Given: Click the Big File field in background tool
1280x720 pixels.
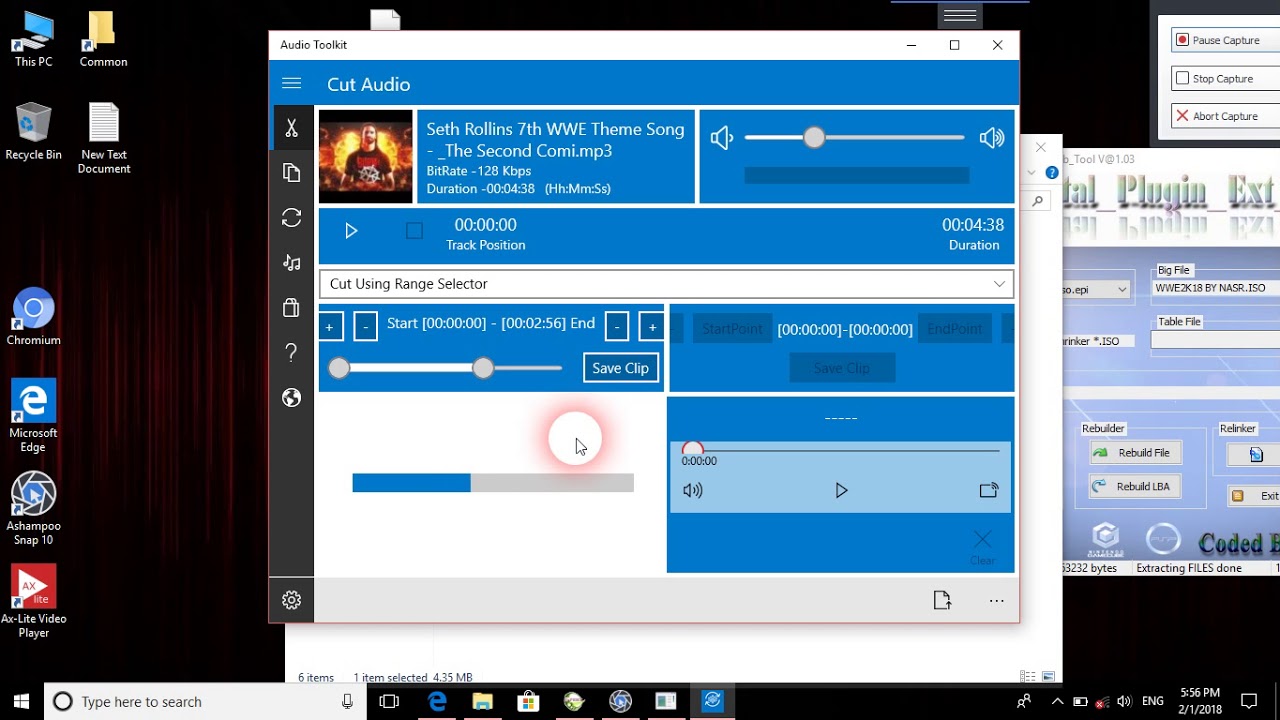Looking at the screenshot, I should point(1215,288).
